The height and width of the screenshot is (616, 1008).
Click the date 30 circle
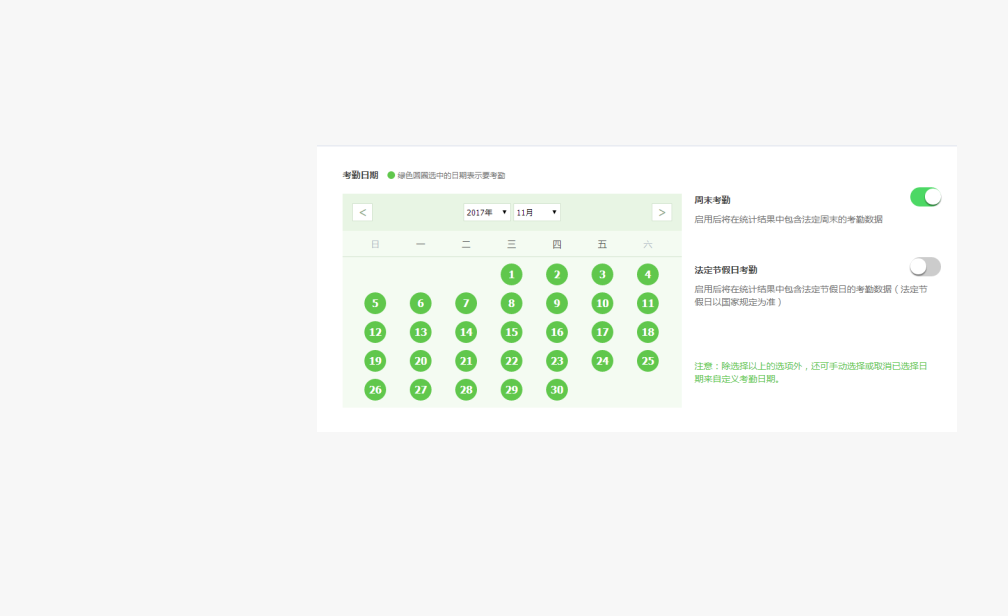tap(557, 390)
